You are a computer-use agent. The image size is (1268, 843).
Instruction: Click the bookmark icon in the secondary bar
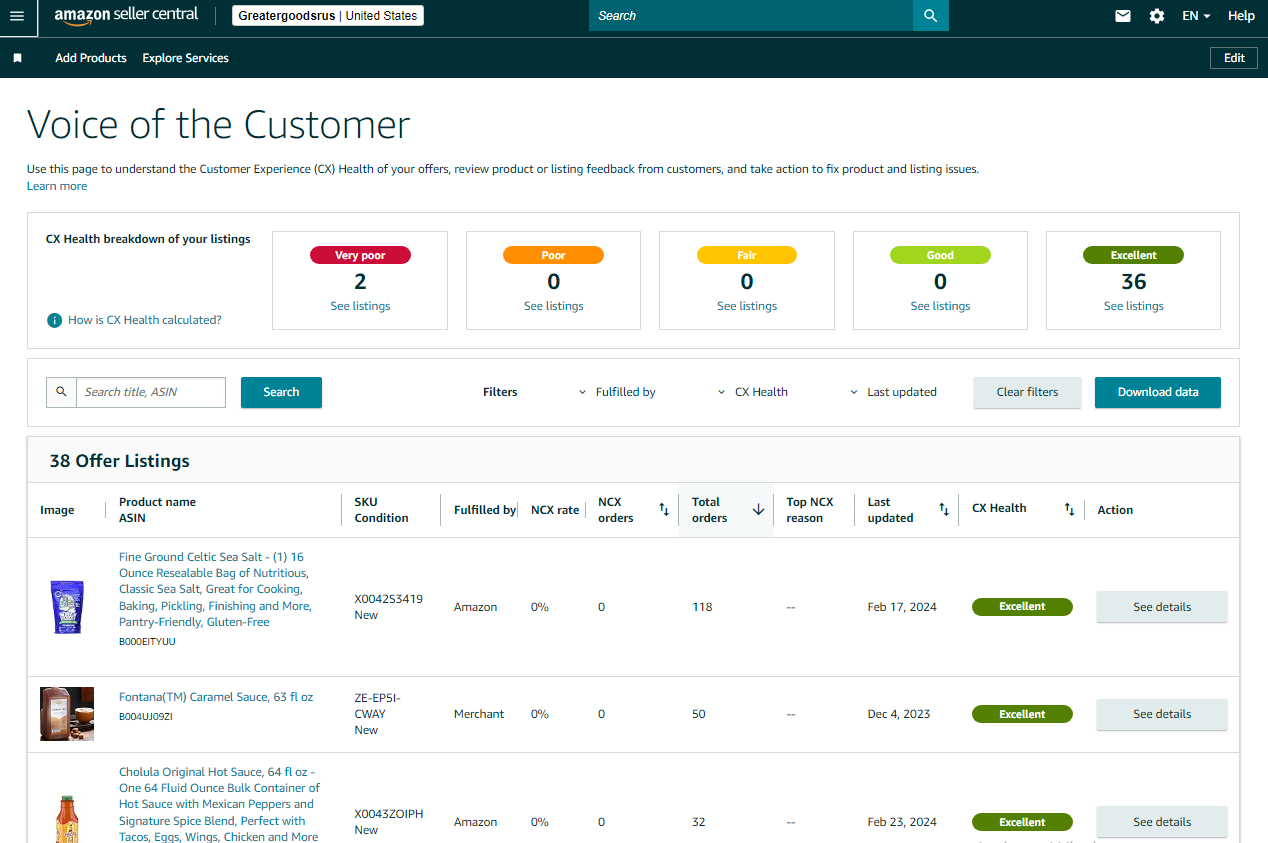click(17, 58)
